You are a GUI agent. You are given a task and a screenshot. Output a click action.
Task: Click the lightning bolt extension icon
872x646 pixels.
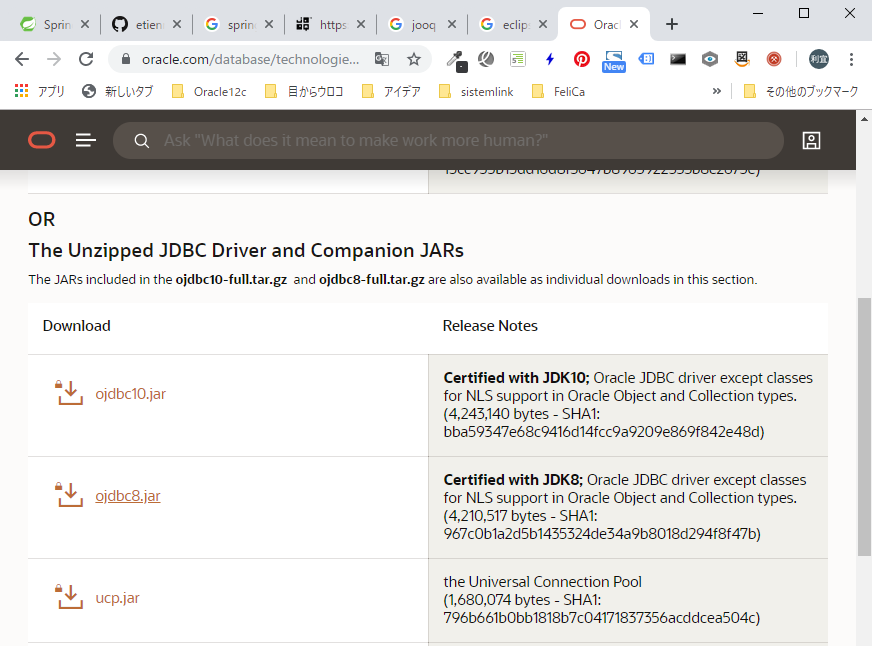pyautogui.click(x=549, y=59)
